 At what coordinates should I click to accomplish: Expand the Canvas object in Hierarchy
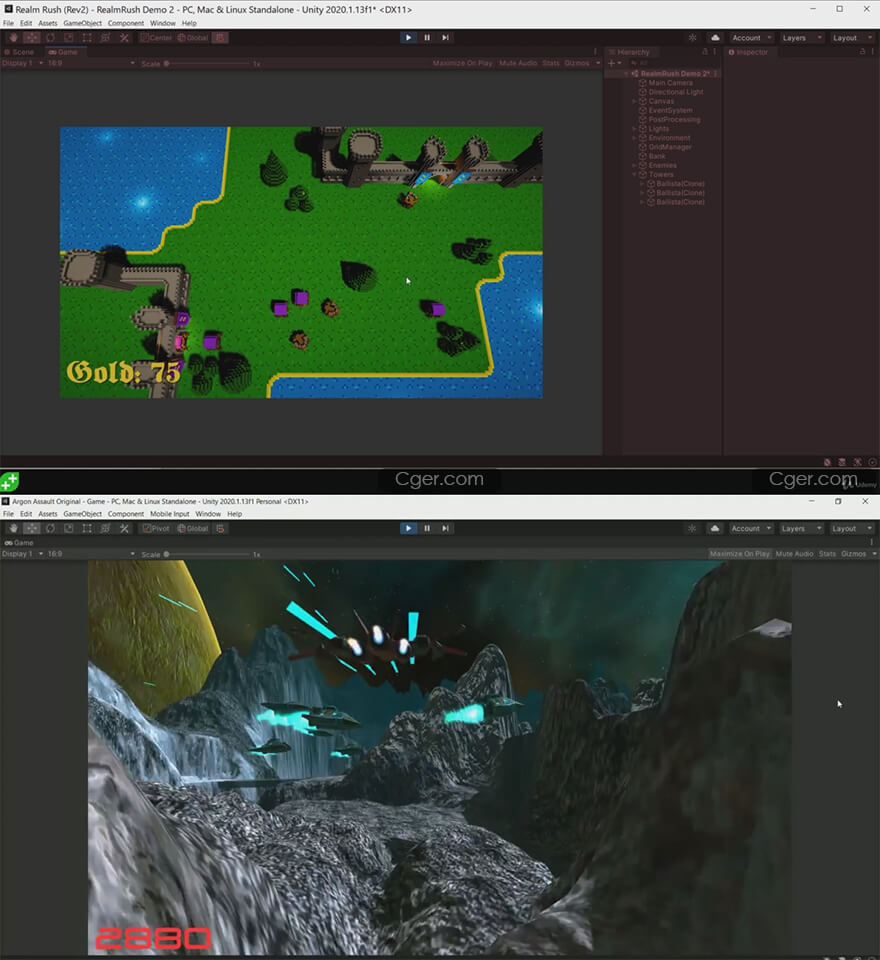click(635, 101)
